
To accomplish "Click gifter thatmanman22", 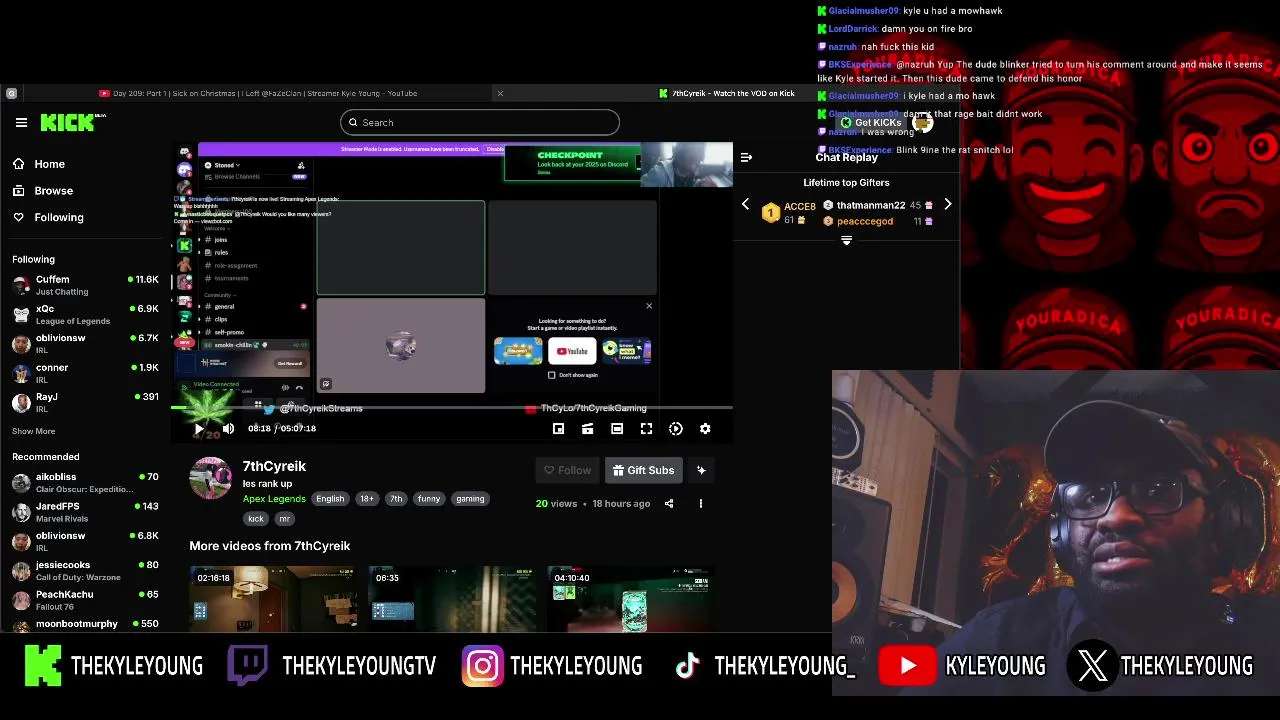I will coord(871,205).
